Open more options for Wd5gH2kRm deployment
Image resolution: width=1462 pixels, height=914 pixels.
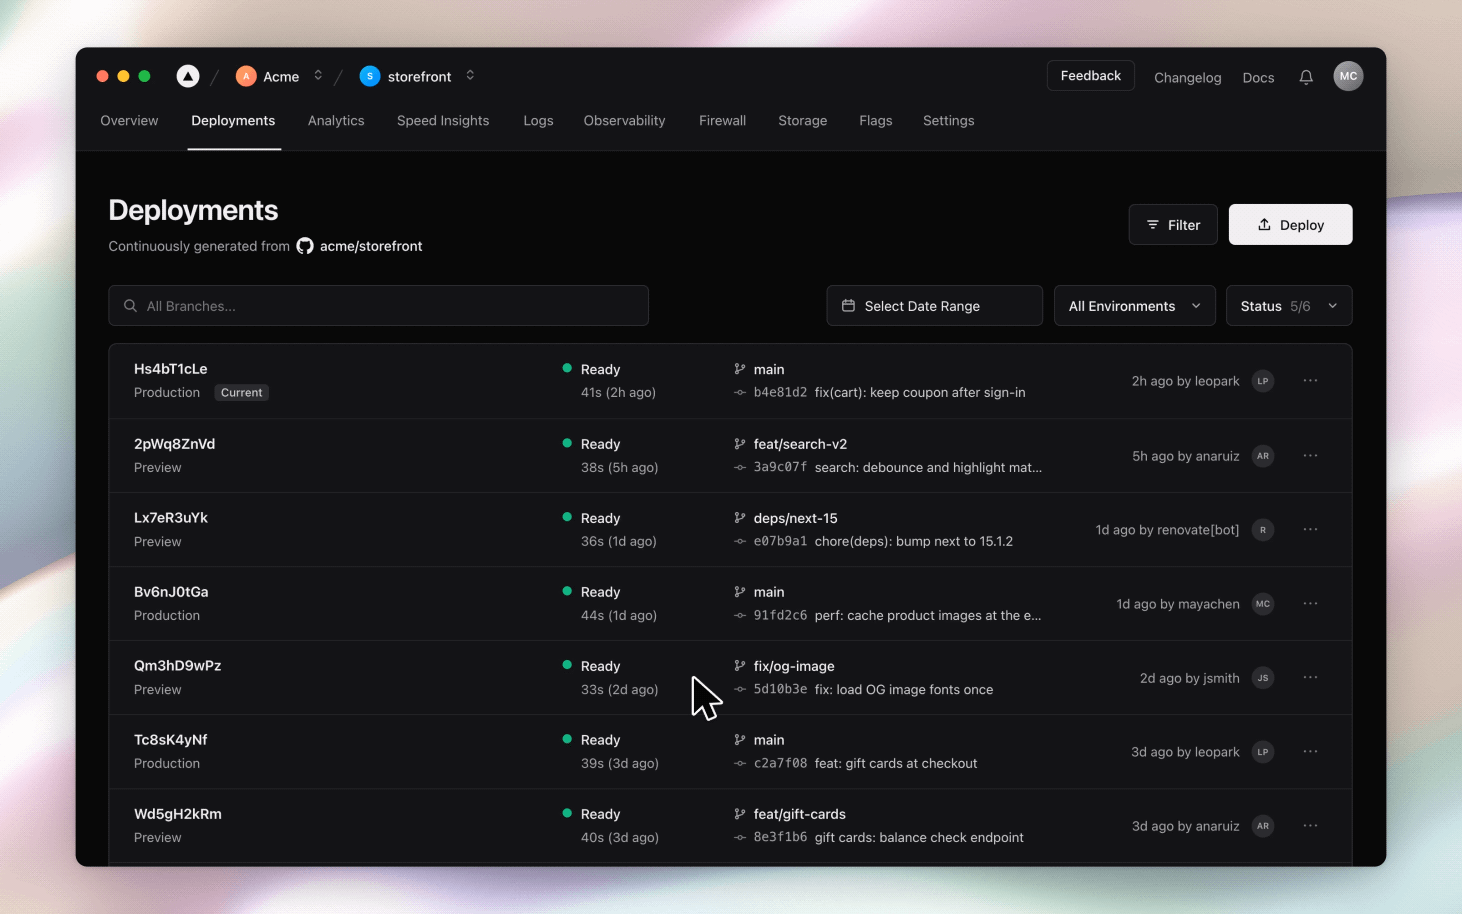pos(1310,826)
